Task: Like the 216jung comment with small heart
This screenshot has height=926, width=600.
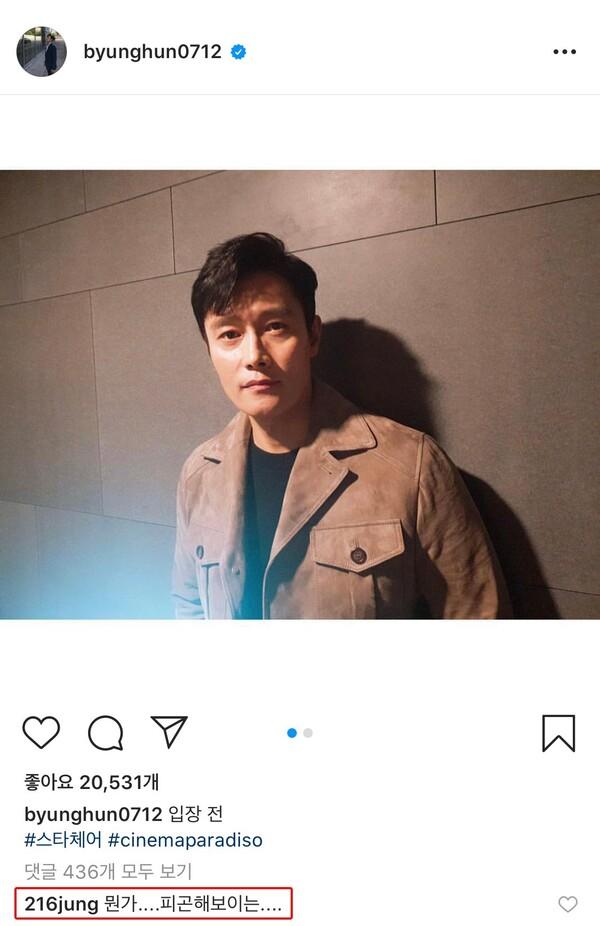Action: (568, 904)
